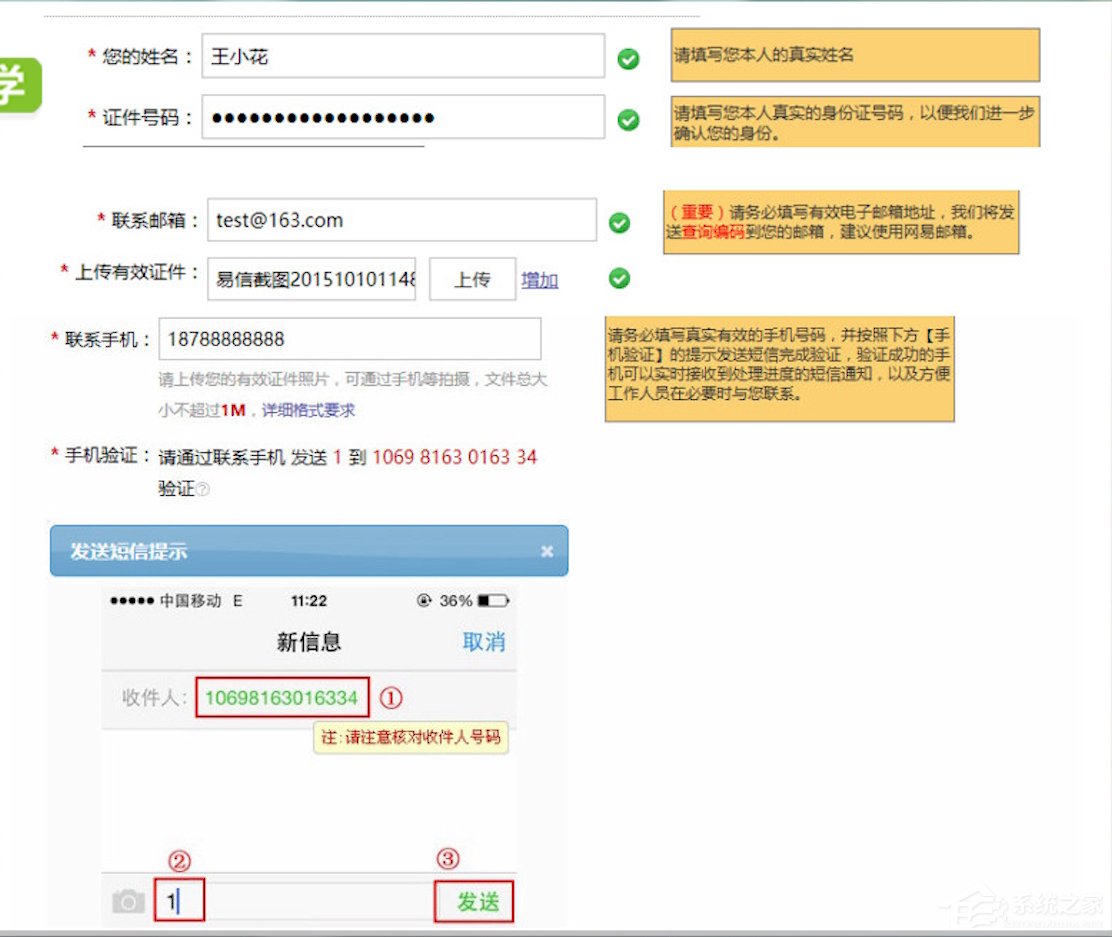Close the 发送短信提示 popup
This screenshot has height=937, width=1112.
pyautogui.click(x=548, y=551)
